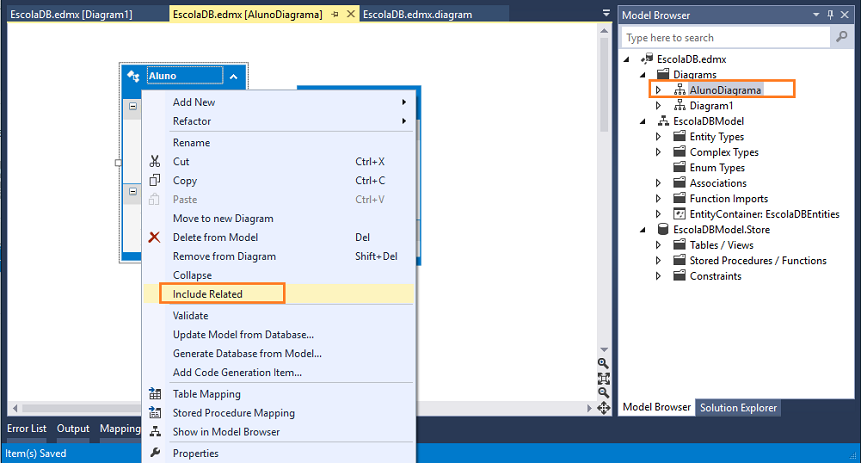861x463 pixels.
Task: Switch to Solution Explorer tab
Action: coord(738,408)
